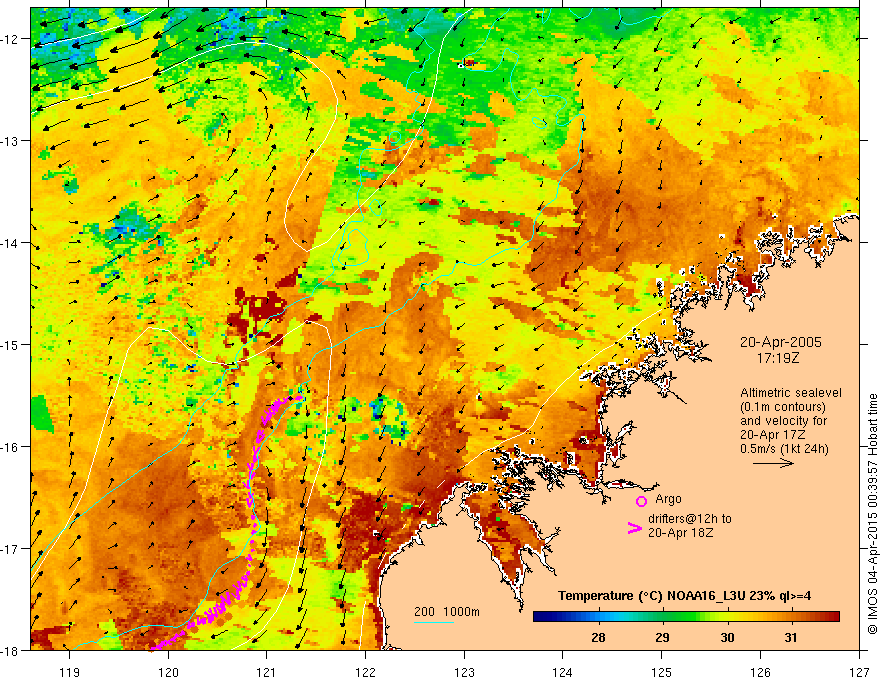880x680 pixels.
Task: Click the latitude axis label -14
Action: pyautogui.click(x=10, y=243)
